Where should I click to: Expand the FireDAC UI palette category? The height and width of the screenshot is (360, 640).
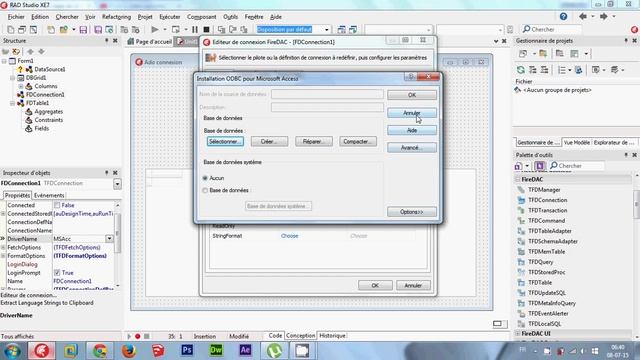[518, 333]
